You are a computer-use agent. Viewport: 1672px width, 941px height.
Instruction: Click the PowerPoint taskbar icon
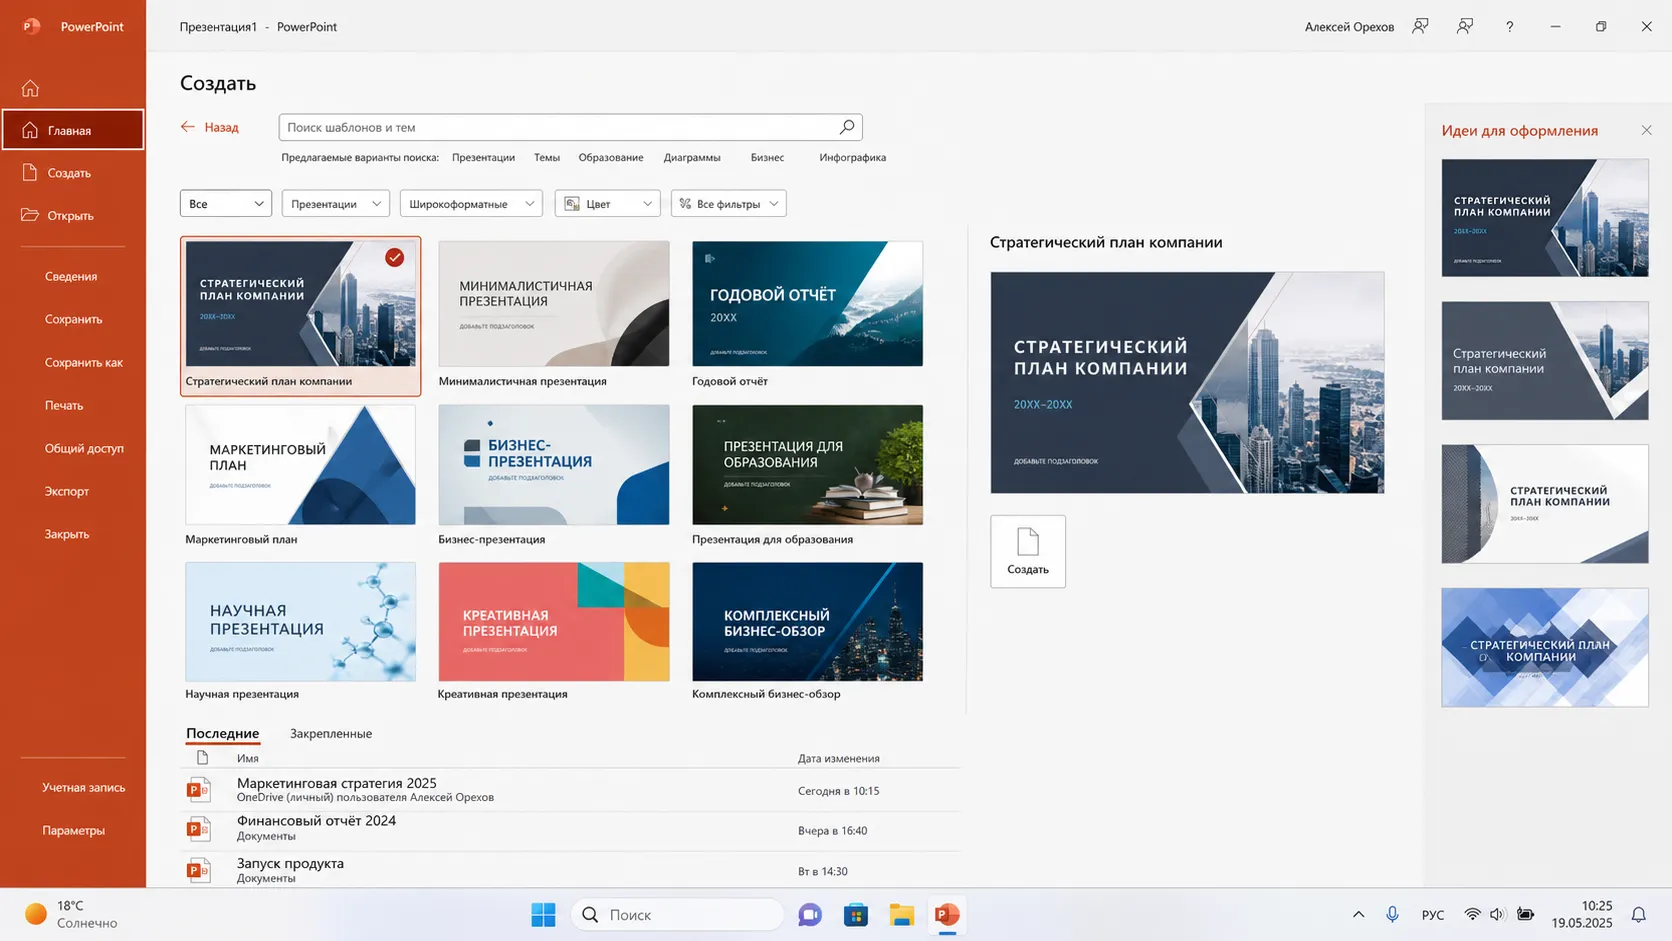[x=947, y=915]
